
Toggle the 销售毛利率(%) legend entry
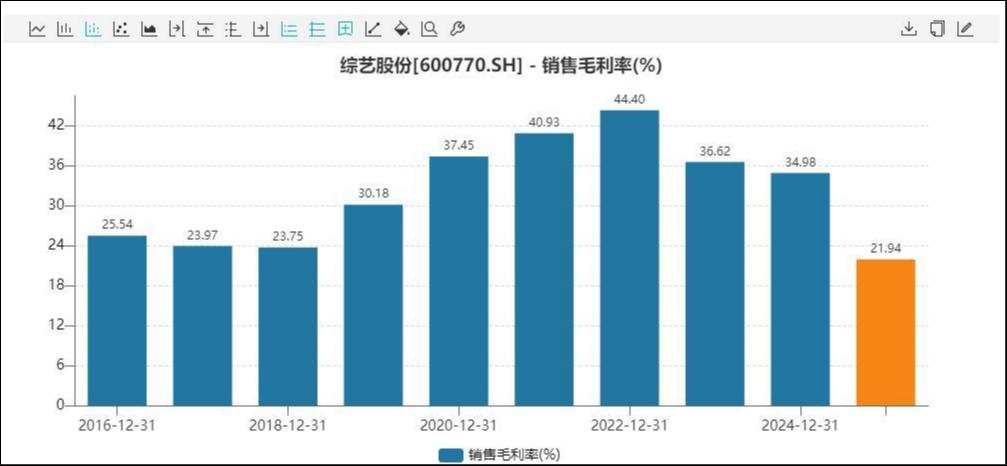499,455
